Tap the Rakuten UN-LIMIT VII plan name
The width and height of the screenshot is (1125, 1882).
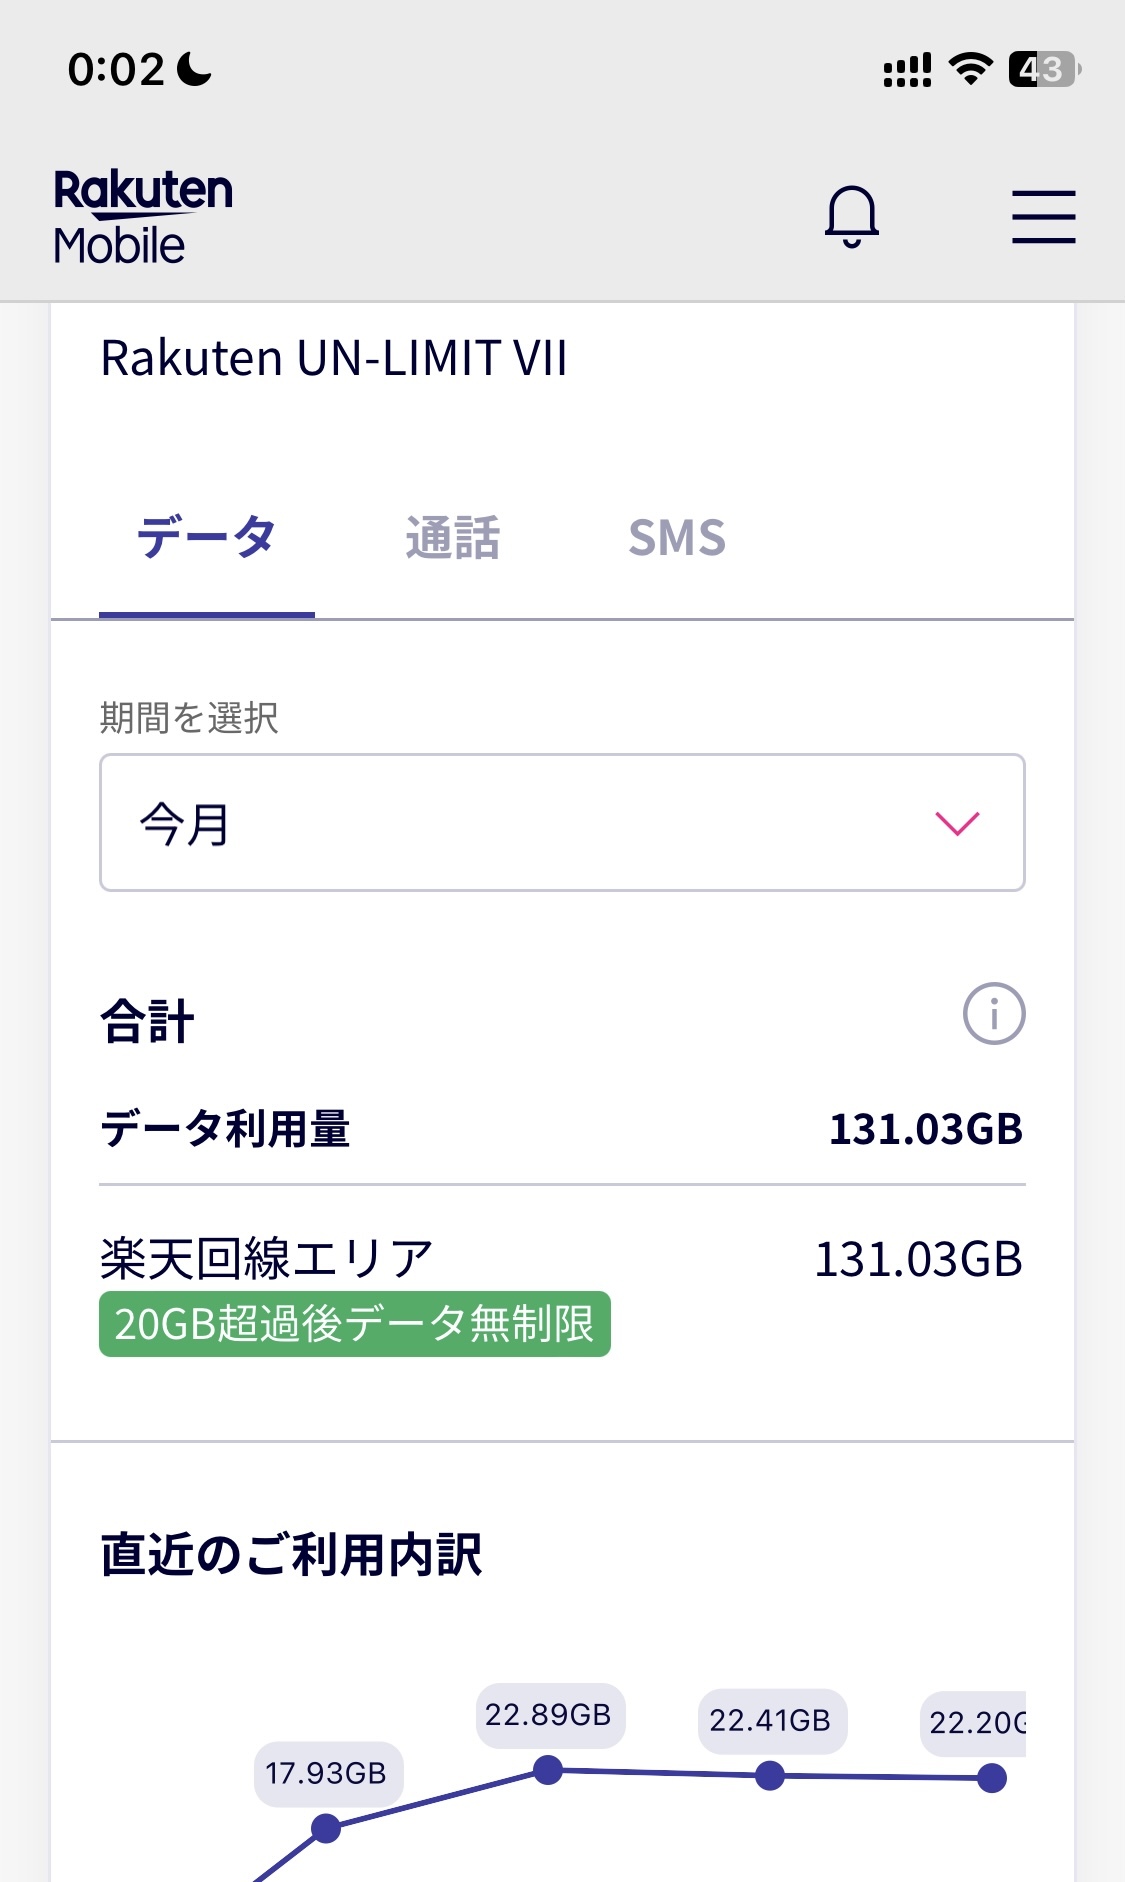pyautogui.click(x=334, y=358)
